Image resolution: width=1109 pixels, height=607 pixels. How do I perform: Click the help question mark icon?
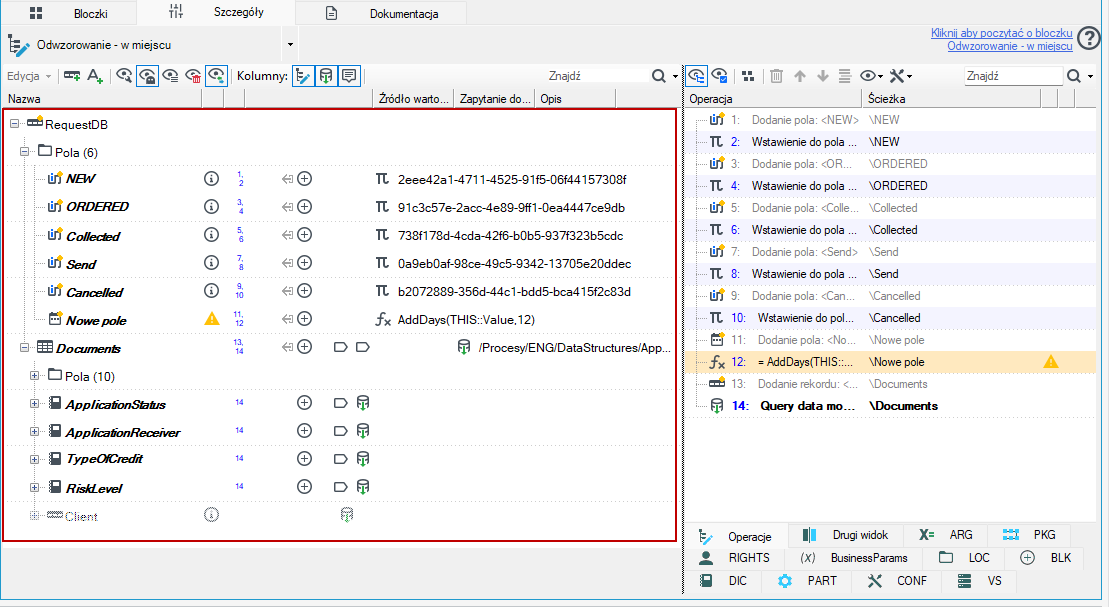(1090, 39)
